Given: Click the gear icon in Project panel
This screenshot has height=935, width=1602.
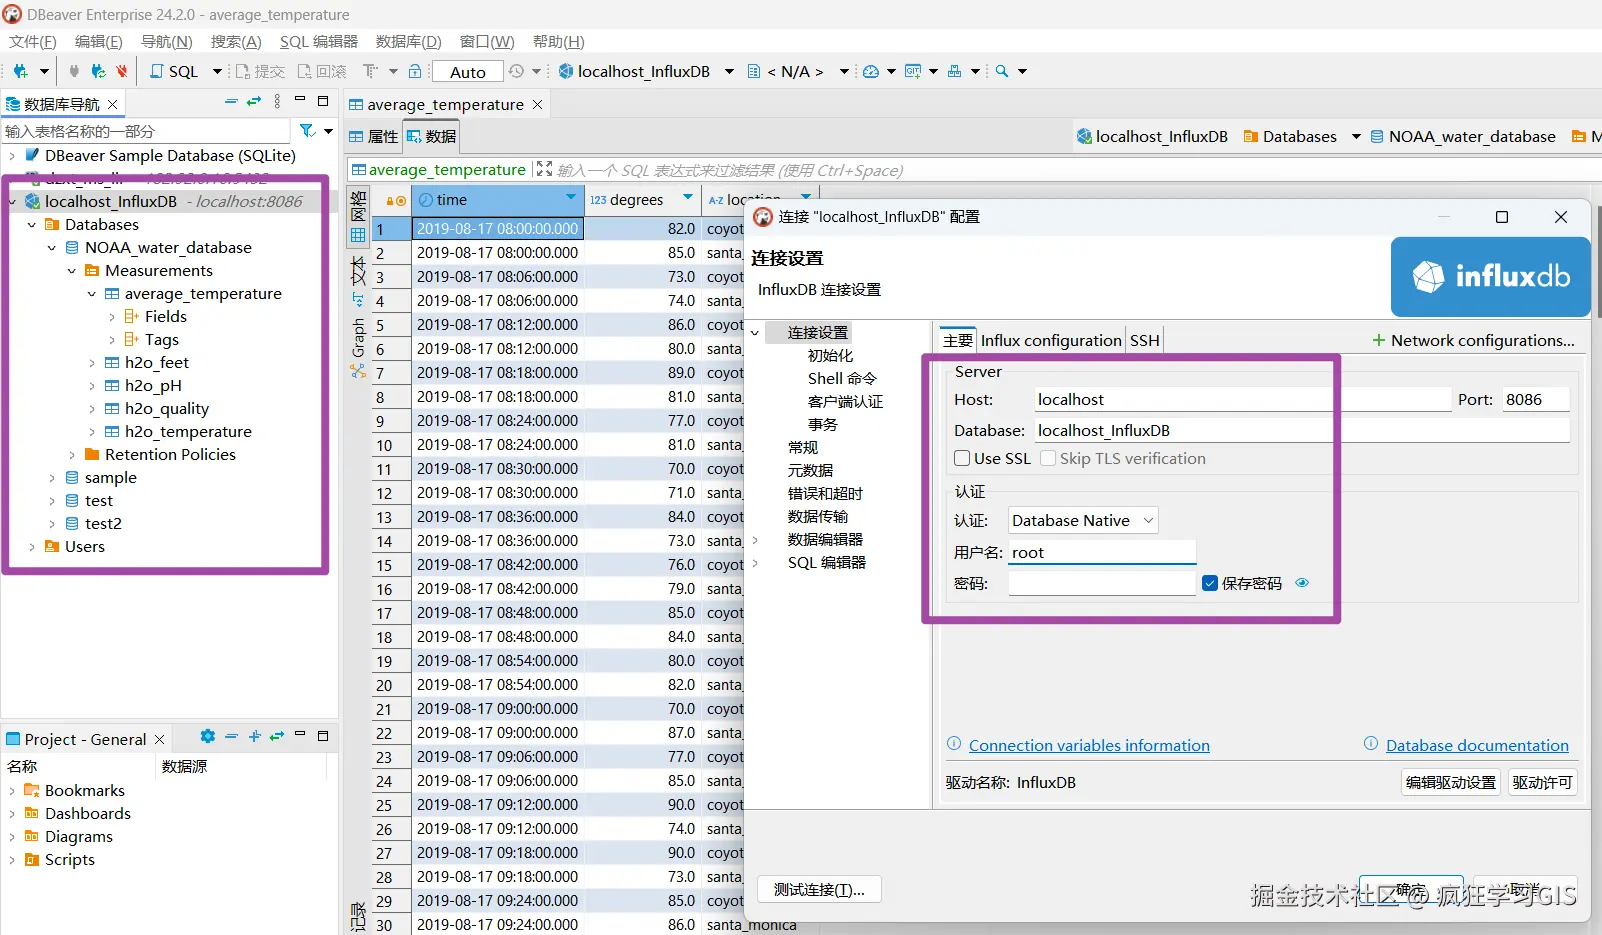Looking at the screenshot, I should point(208,737).
